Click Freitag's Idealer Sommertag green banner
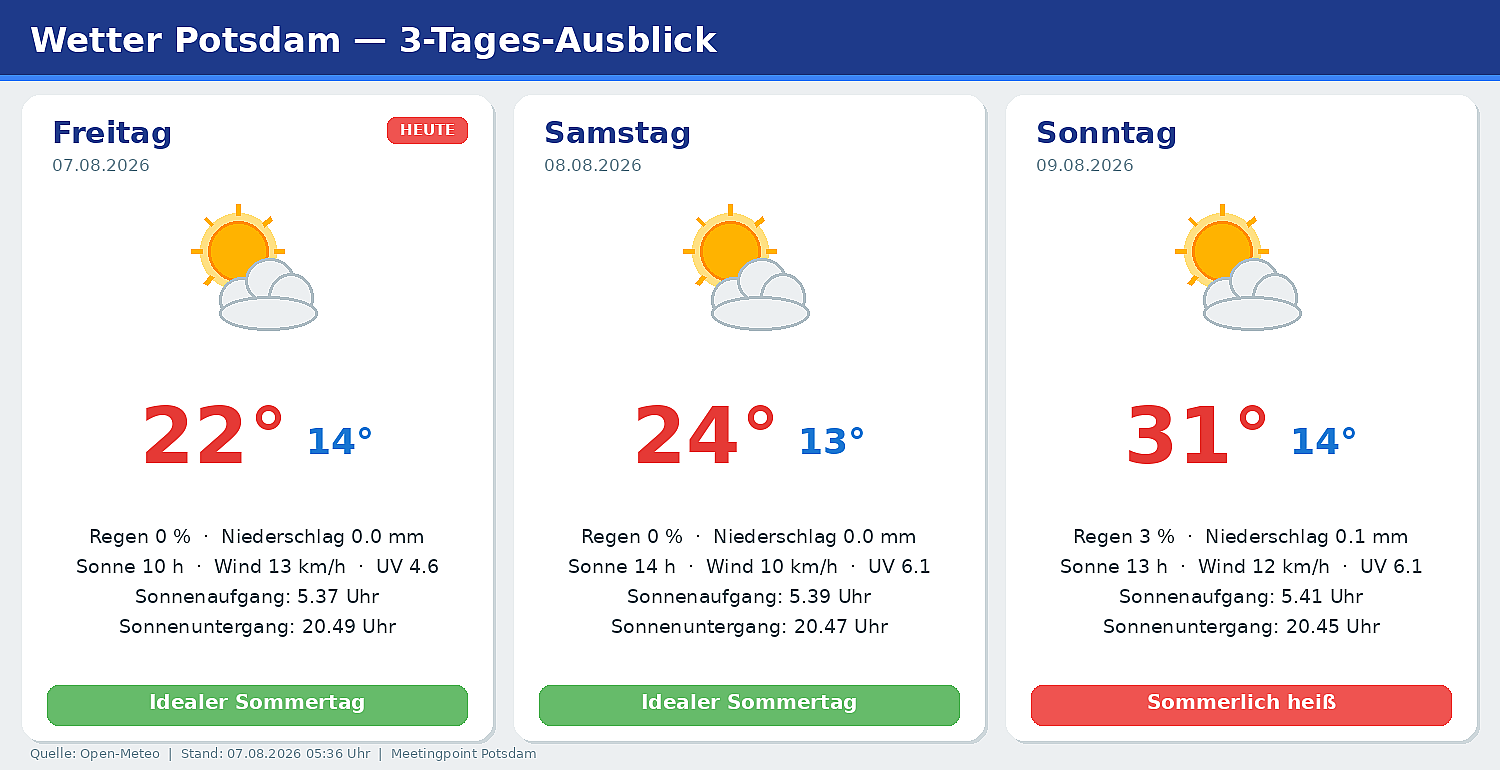 click(257, 705)
